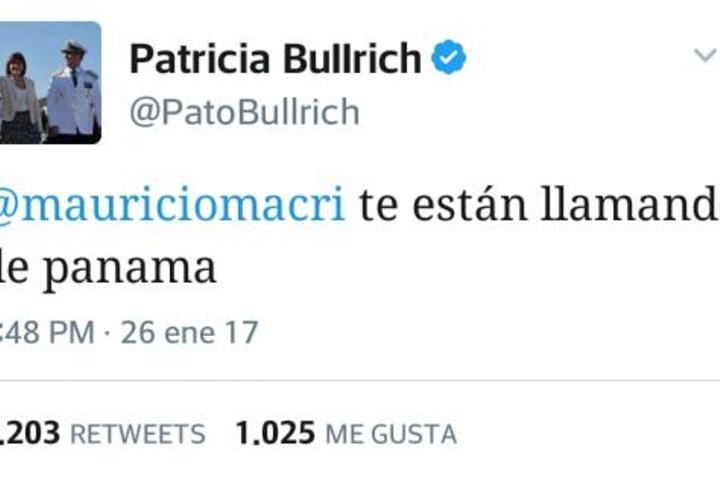View the 203 retweets count
The height and width of the screenshot is (480, 720).
[29, 433]
